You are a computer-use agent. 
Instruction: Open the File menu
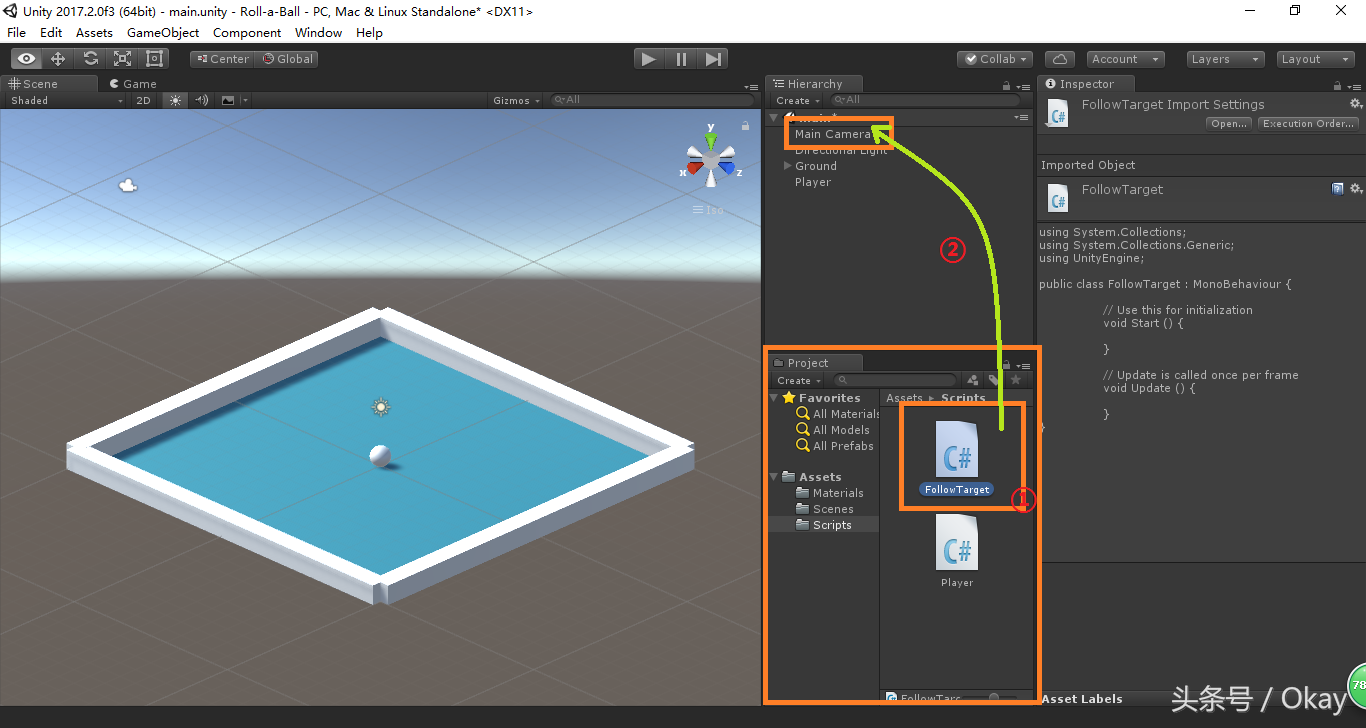[17, 33]
